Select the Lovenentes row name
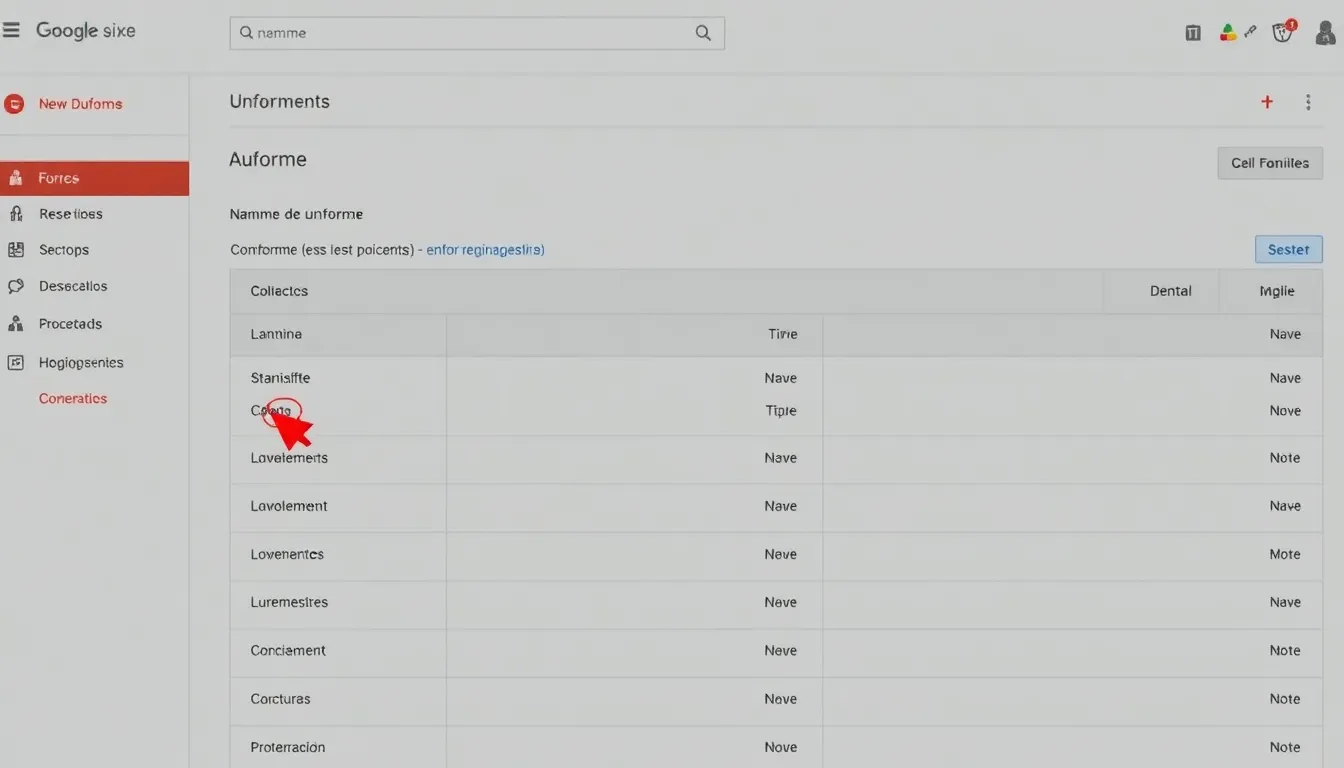The height and width of the screenshot is (768, 1344). pyautogui.click(x=287, y=555)
